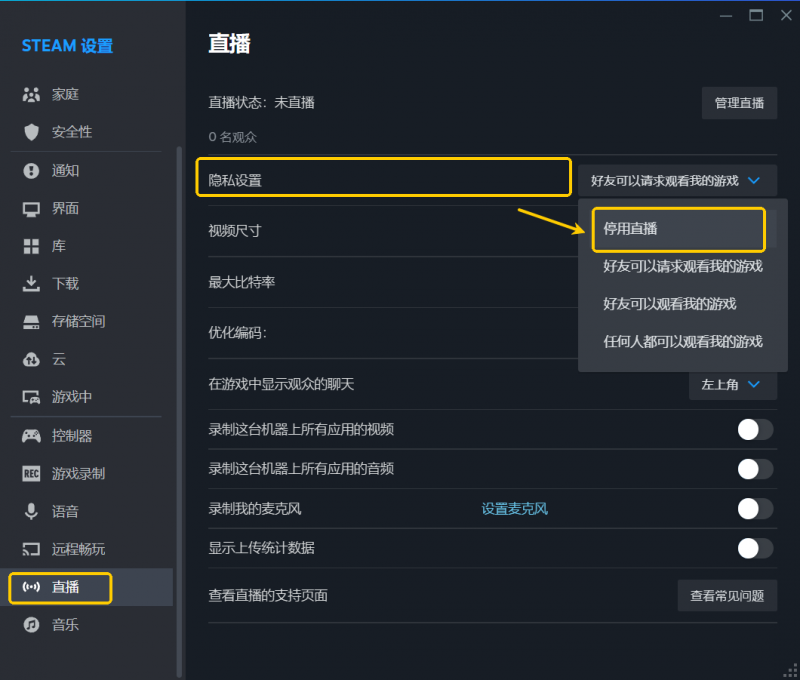Switch to the 通知 settings tab
Viewport: 800px width, 680px height.
[87, 170]
